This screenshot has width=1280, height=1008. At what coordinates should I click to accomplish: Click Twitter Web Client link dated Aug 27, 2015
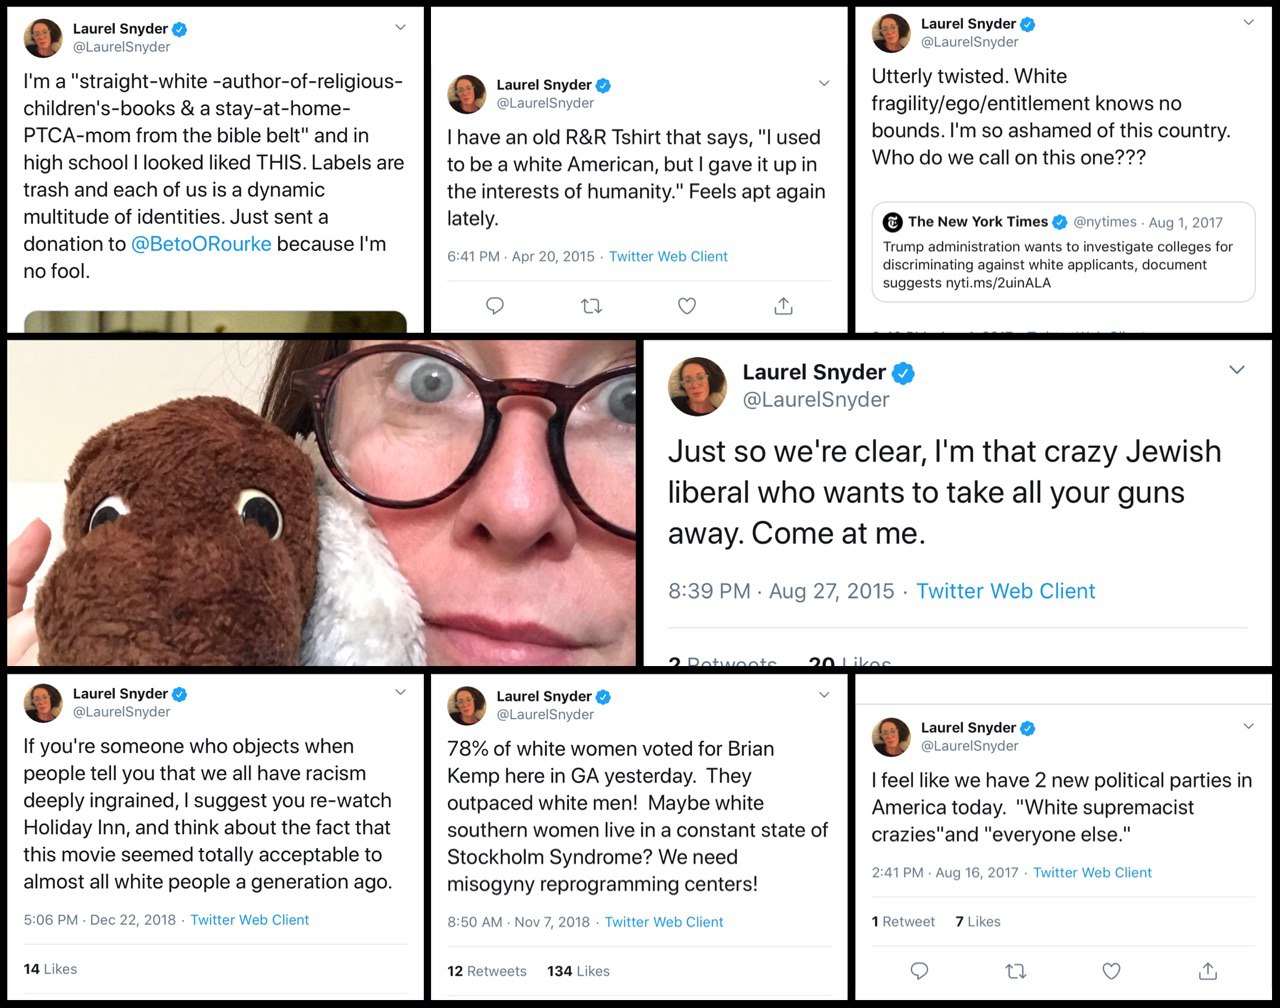click(1005, 591)
